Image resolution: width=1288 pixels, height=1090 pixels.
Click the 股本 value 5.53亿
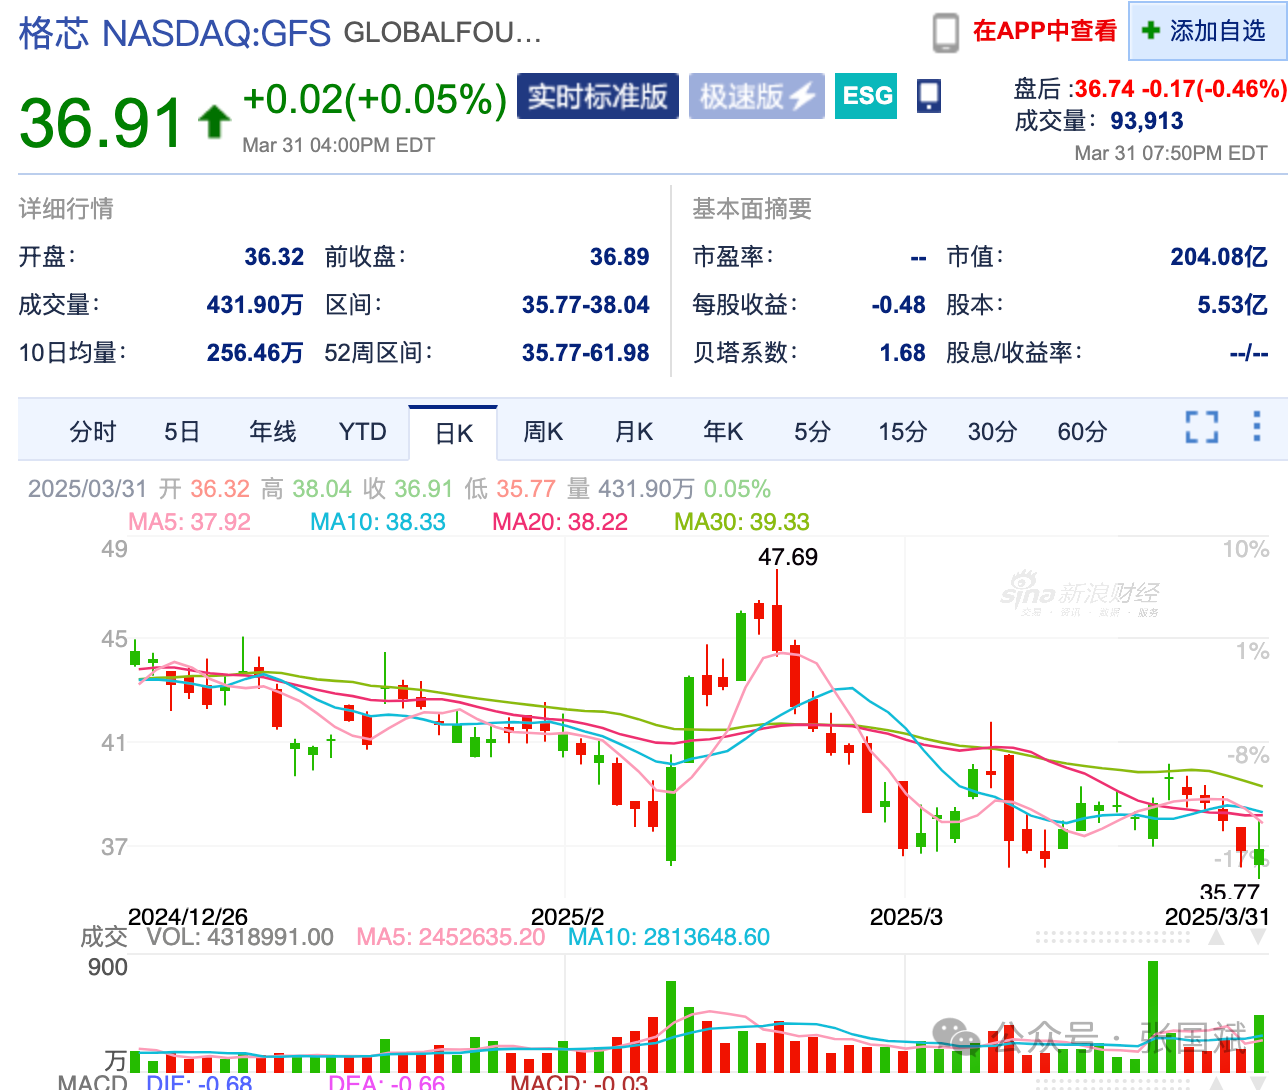point(1232,305)
